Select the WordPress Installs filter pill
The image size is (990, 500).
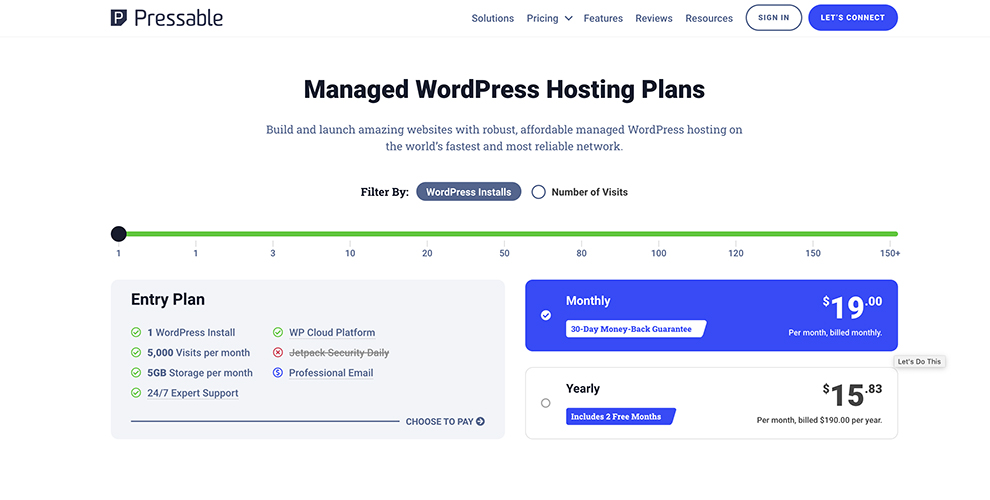click(x=468, y=192)
